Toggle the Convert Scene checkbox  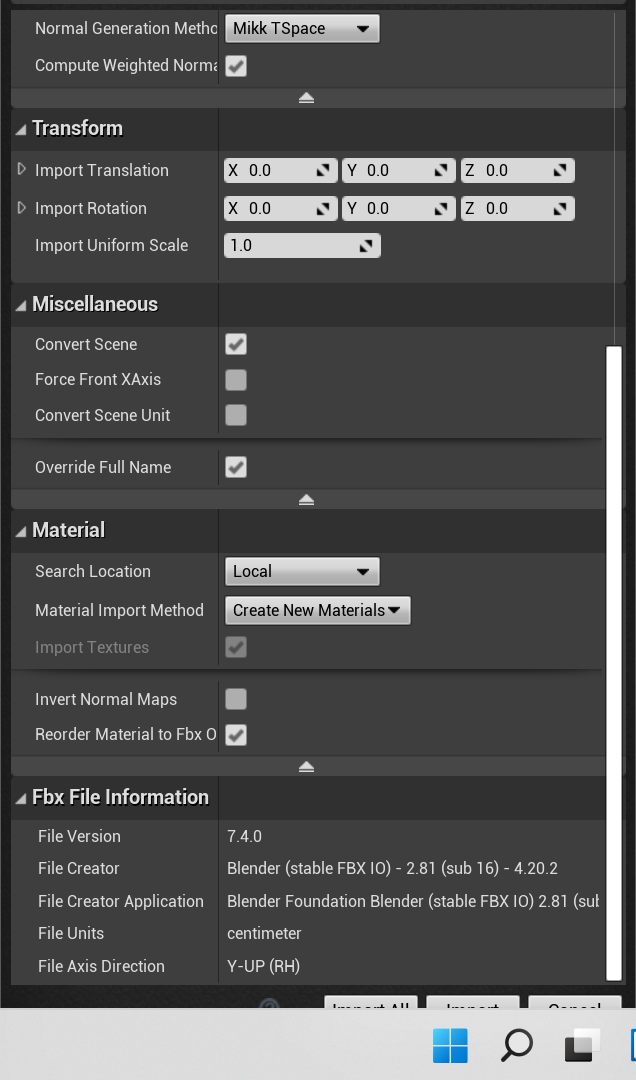pos(236,345)
